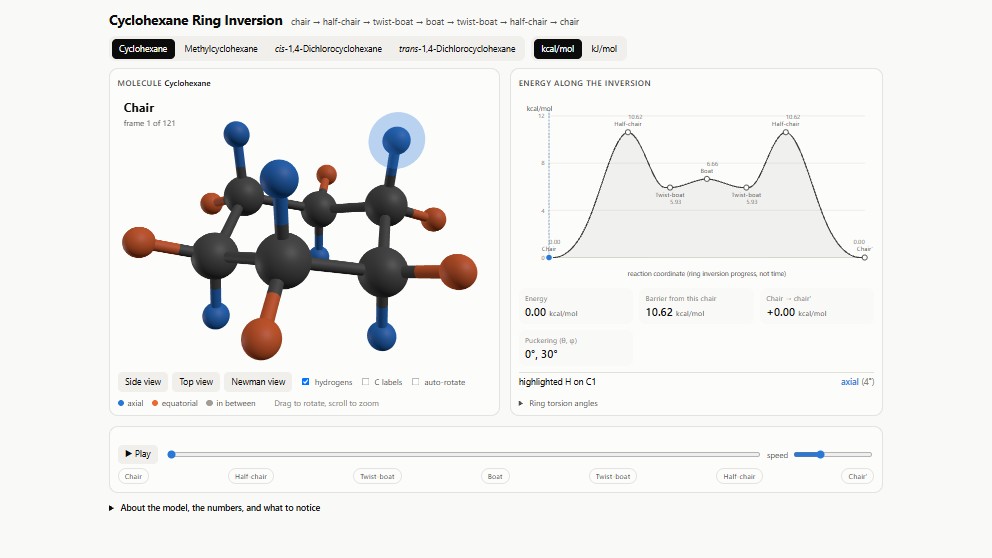
Task: Choose trans-1,4-Dichlorocyclohexane
Action: [x=457, y=49]
